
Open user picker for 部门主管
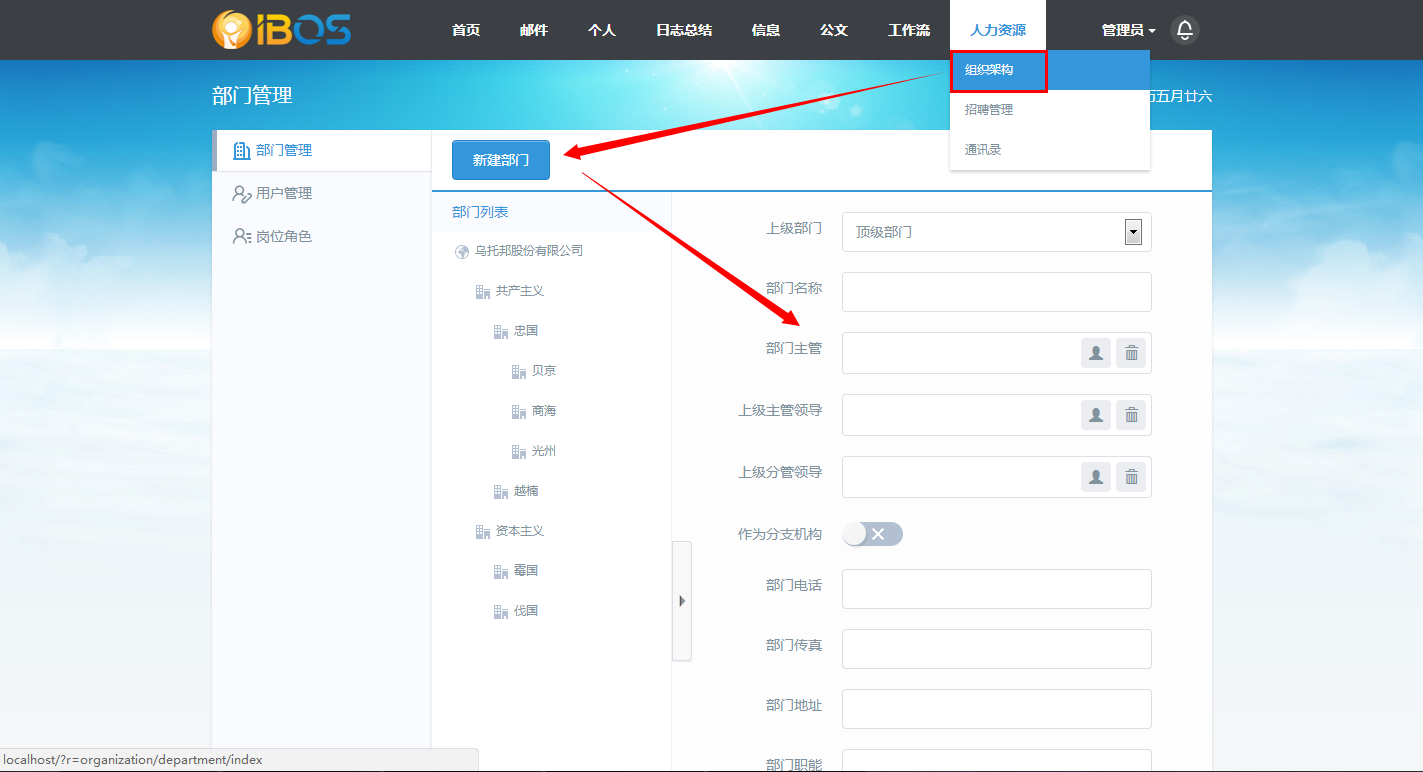point(1096,353)
